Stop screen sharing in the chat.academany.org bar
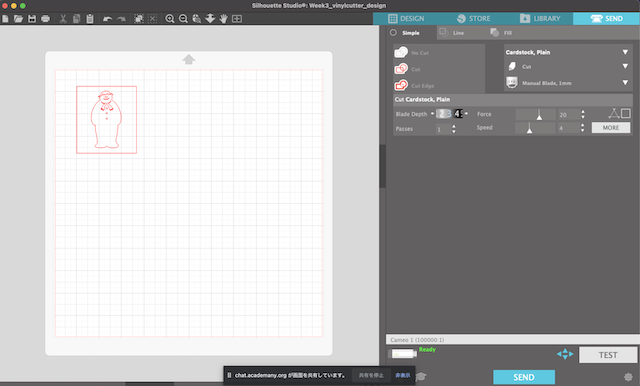 pyautogui.click(x=371, y=375)
